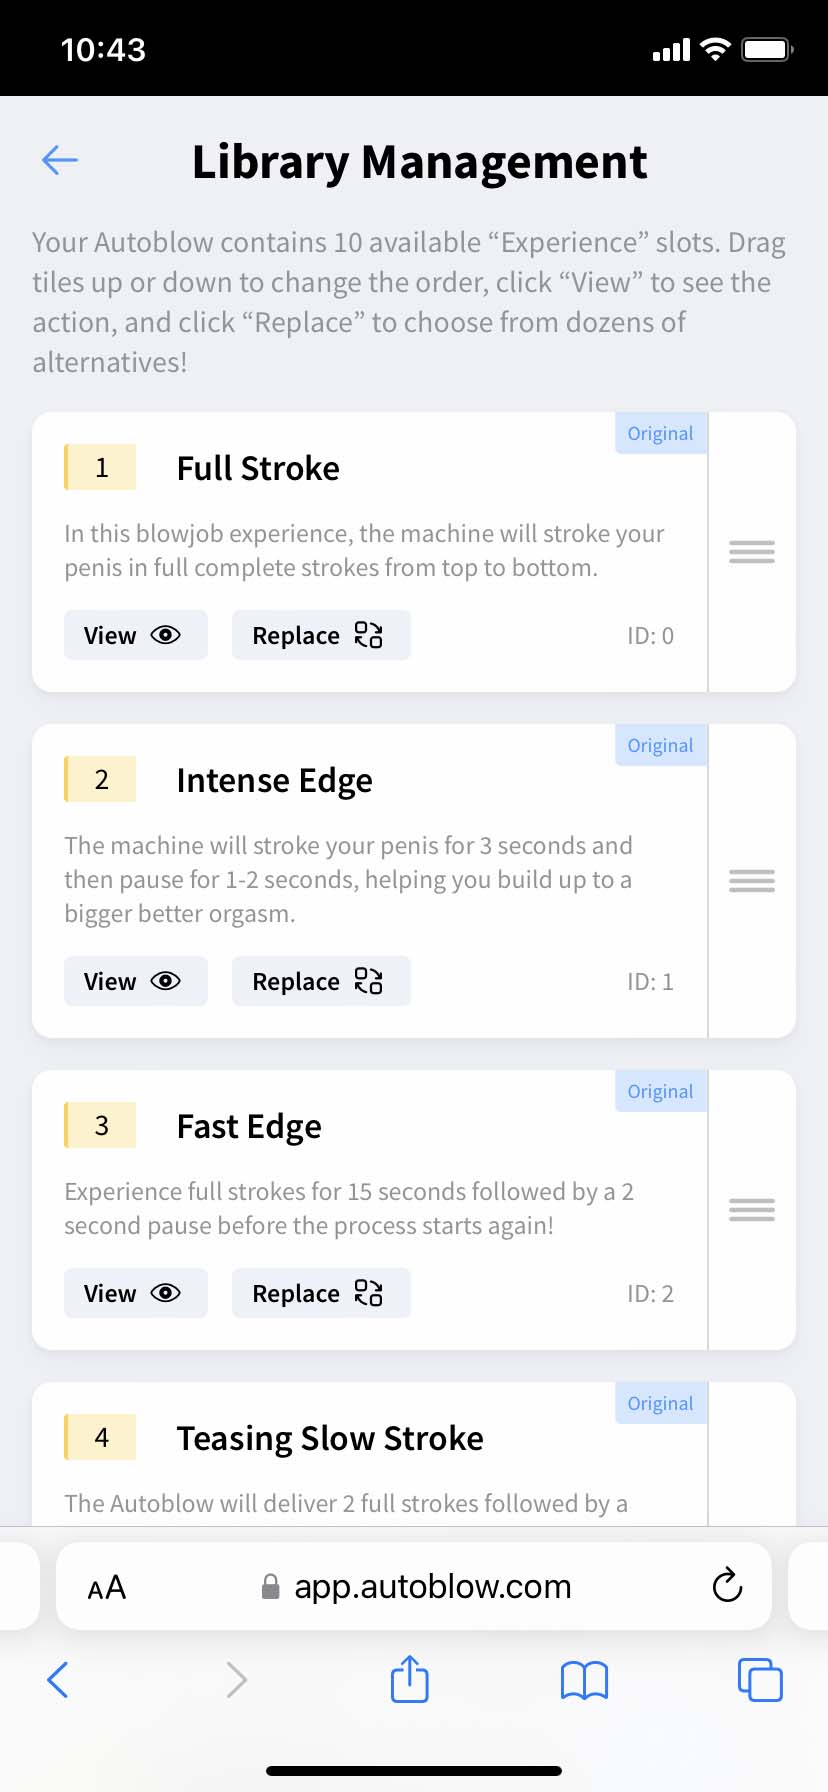The height and width of the screenshot is (1792, 828).
Task: Tap the blue back arrow beside Library Management
Action: pos(60,160)
